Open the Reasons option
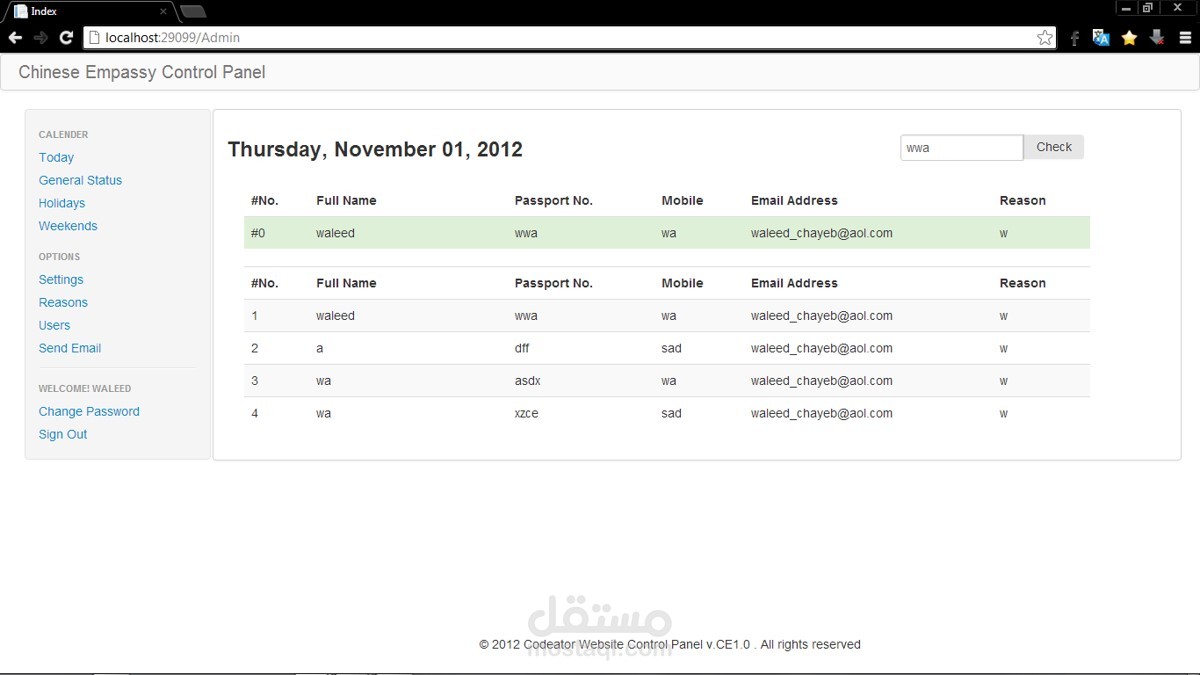 pyautogui.click(x=63, y=302)
